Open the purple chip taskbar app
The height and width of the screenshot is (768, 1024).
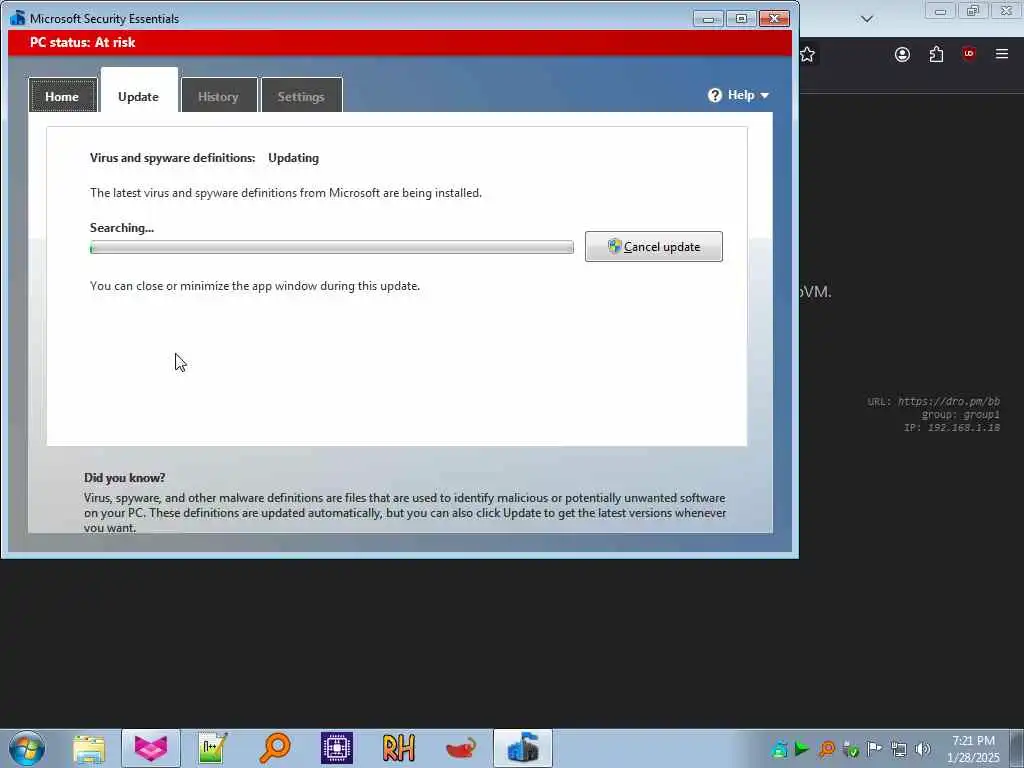coord(337,748)
